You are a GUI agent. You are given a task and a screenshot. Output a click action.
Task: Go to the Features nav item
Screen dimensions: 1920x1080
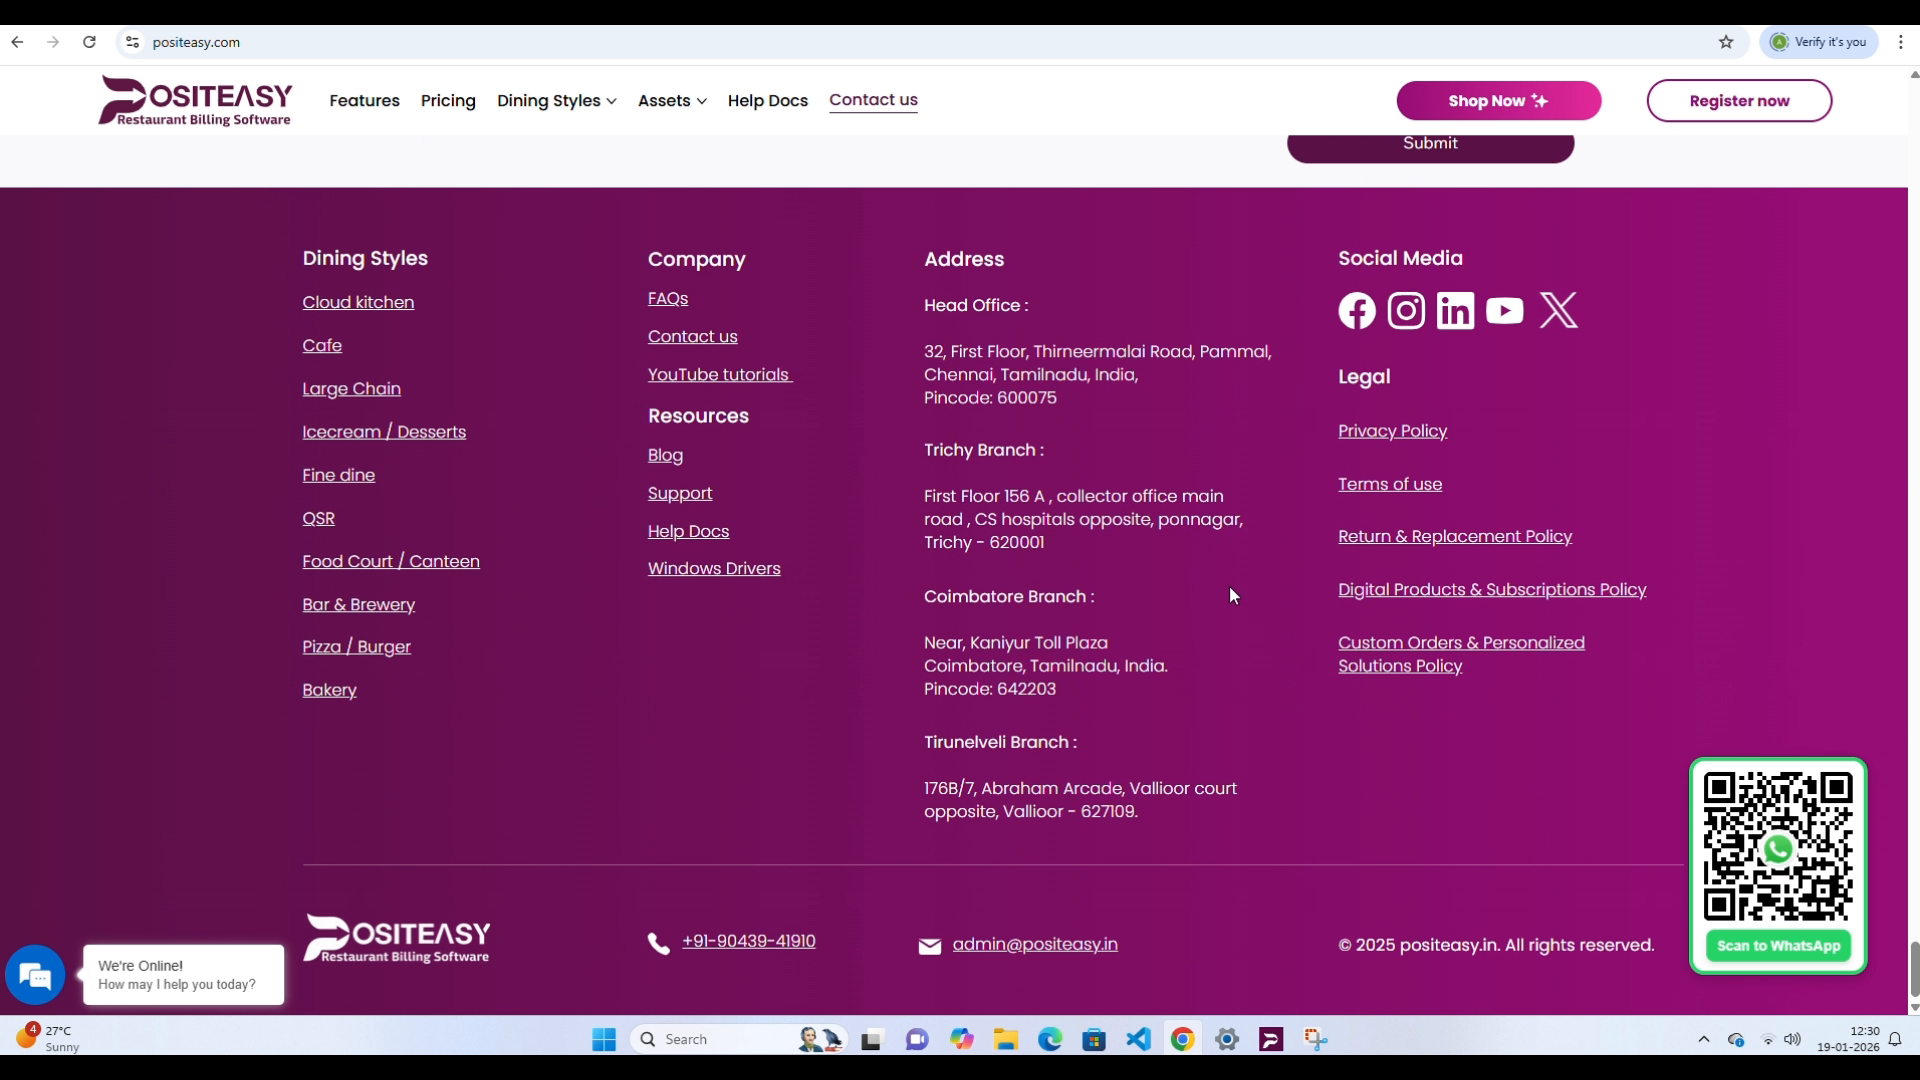[x=364, y=101]
